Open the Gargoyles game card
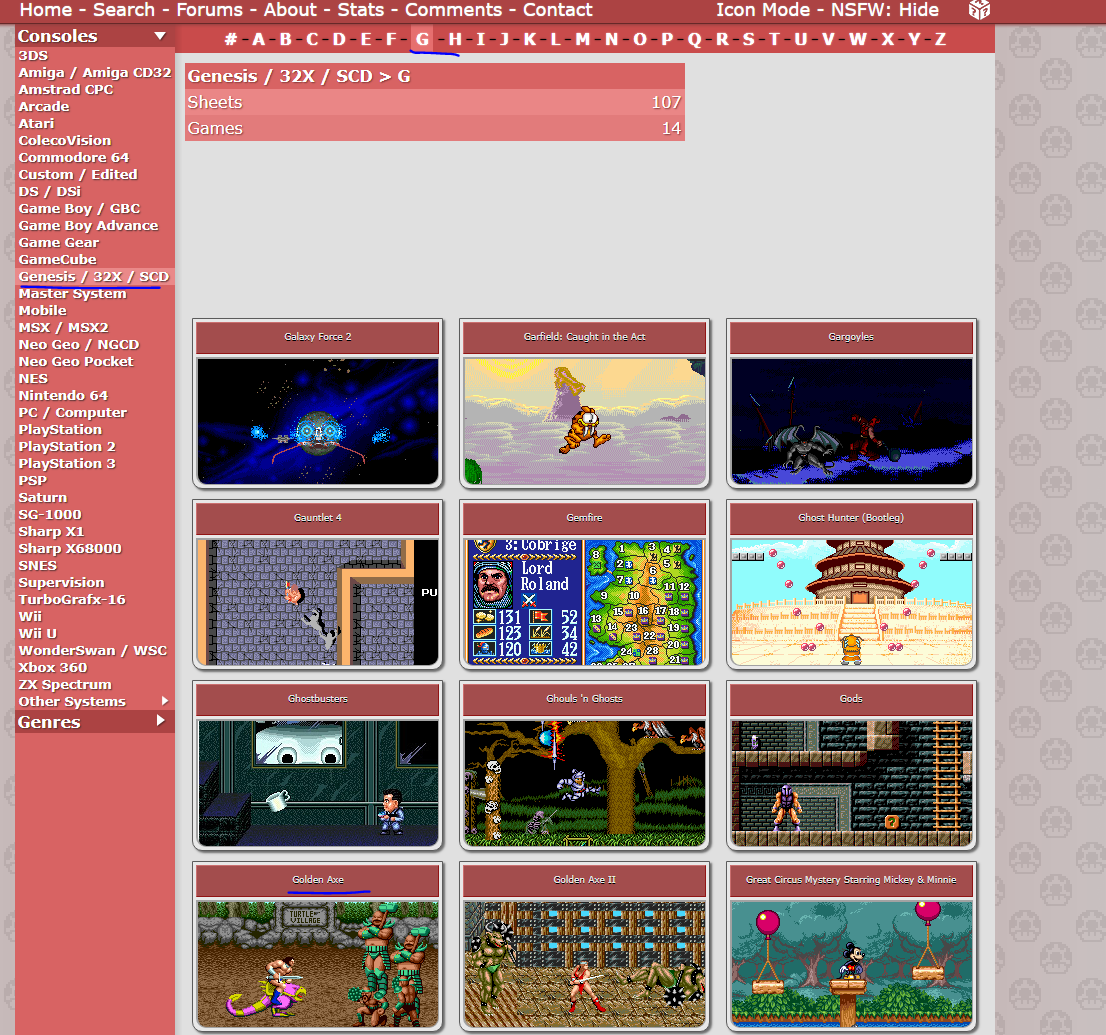This screenshot has height=1035, width=1106. click(851, 403)
